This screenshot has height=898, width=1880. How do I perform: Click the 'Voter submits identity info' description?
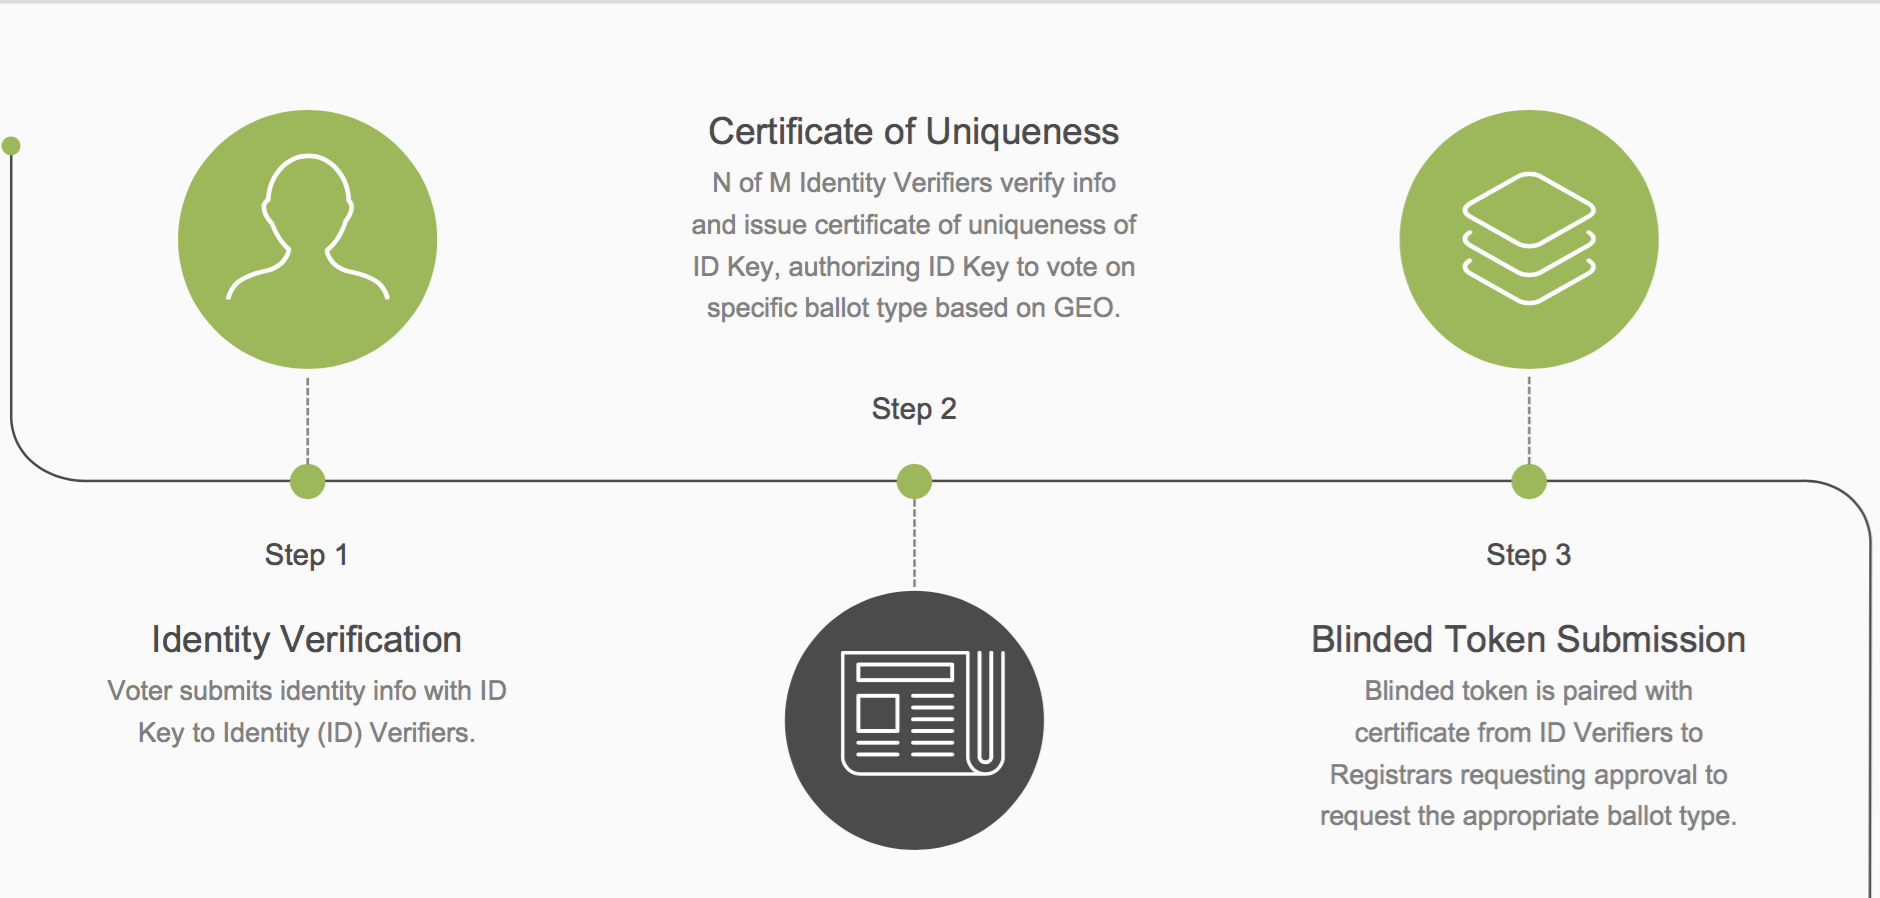click(306, 712)
